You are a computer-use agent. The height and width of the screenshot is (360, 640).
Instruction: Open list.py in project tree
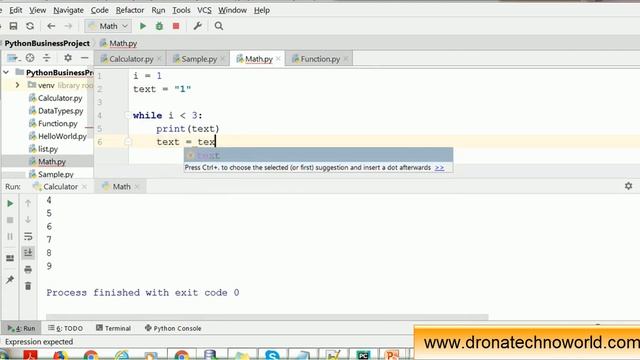[x=47, y=149]
